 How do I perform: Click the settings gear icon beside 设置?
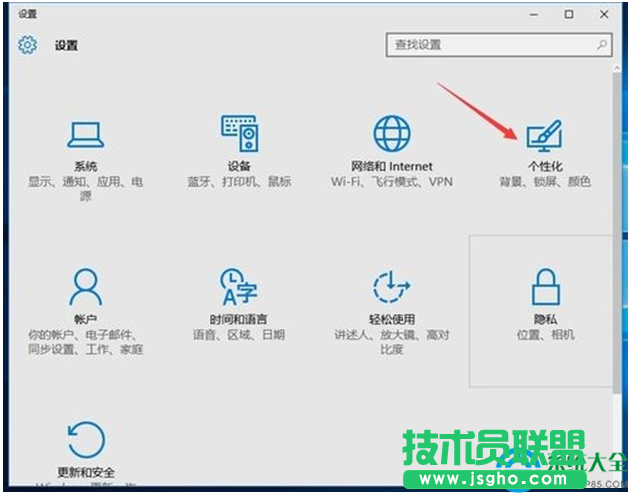(x=27, y=45)
